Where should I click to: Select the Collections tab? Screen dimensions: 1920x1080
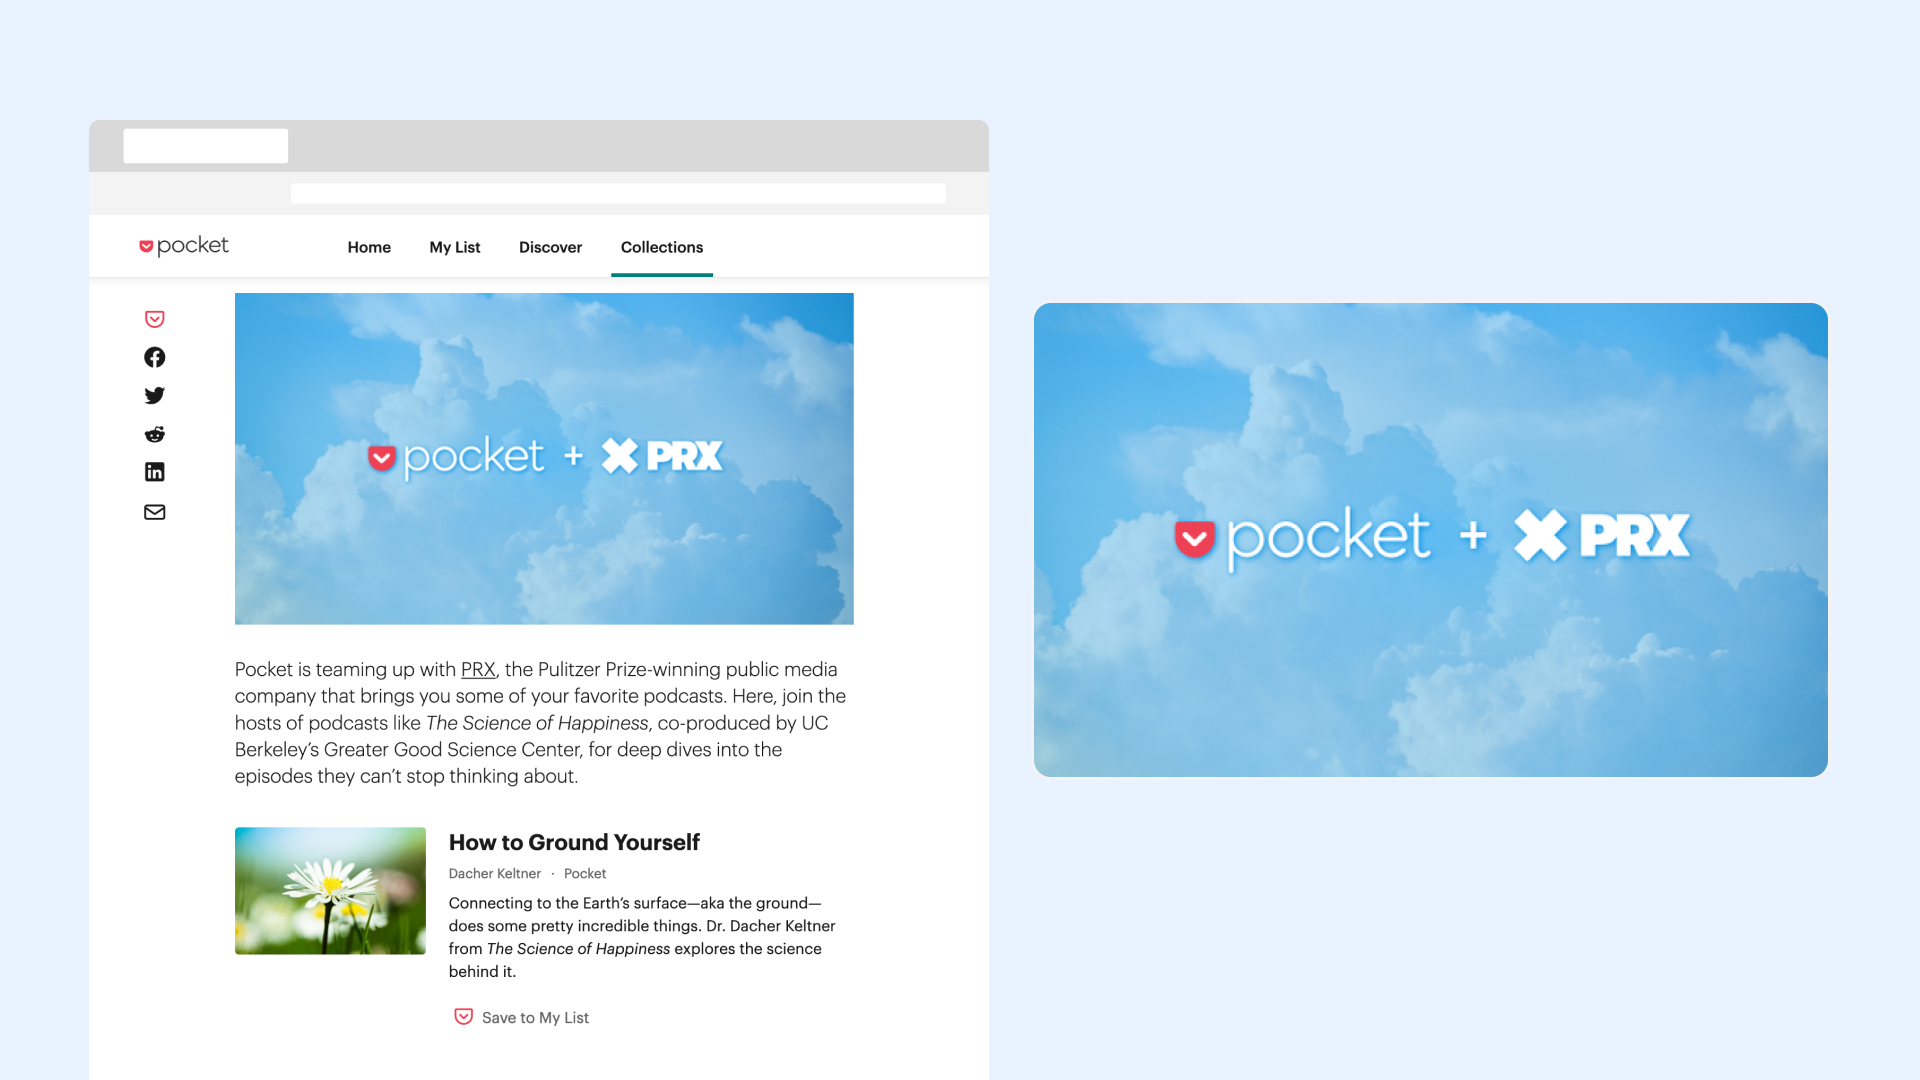661,247
